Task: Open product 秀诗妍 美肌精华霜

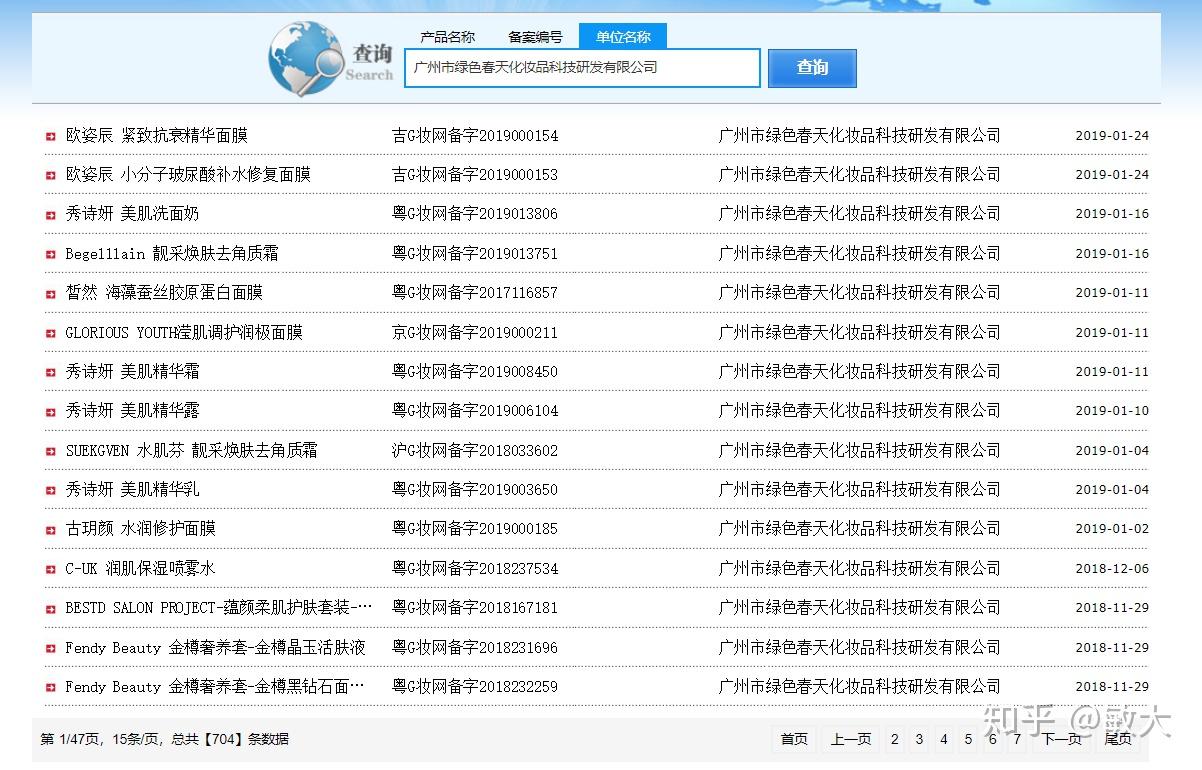Action: [x=132, y=371]
